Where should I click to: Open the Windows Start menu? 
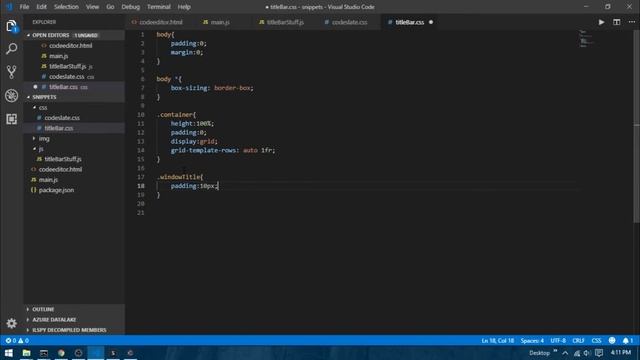coord(9,353)
